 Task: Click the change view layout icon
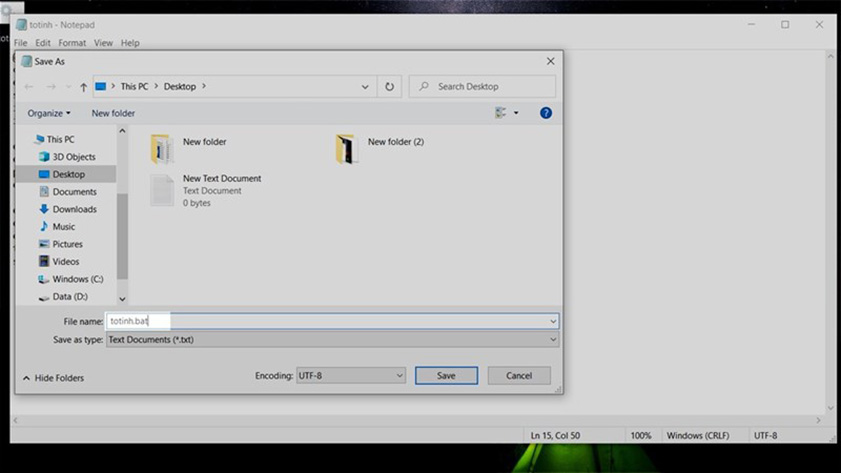point(501,113)
